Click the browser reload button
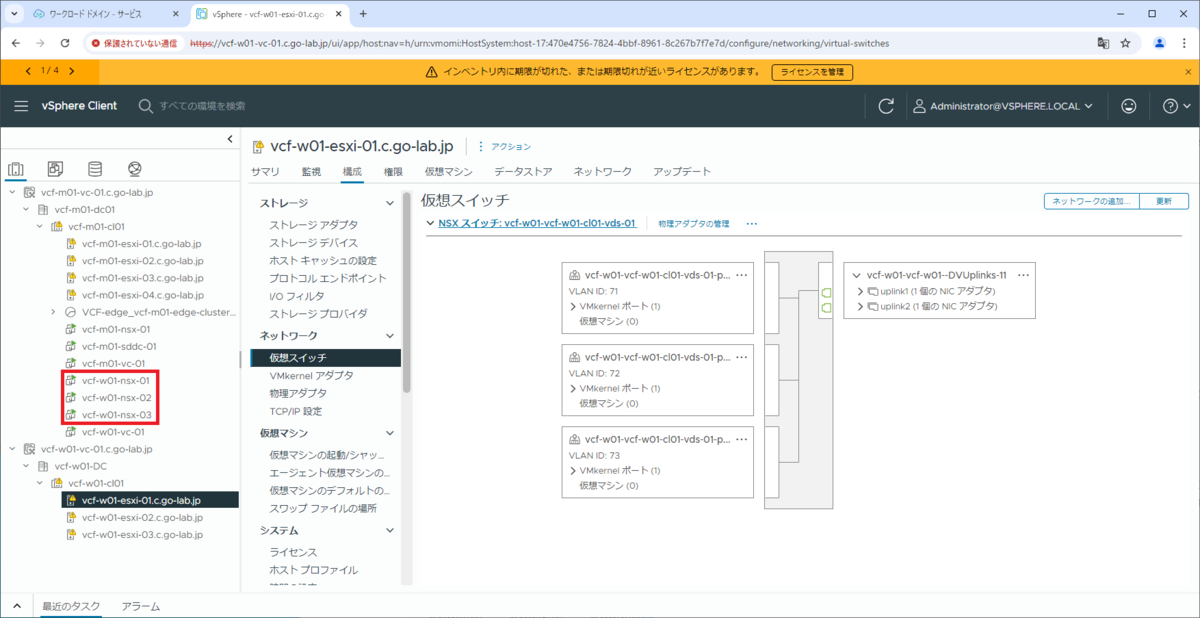 click(65, 43)
